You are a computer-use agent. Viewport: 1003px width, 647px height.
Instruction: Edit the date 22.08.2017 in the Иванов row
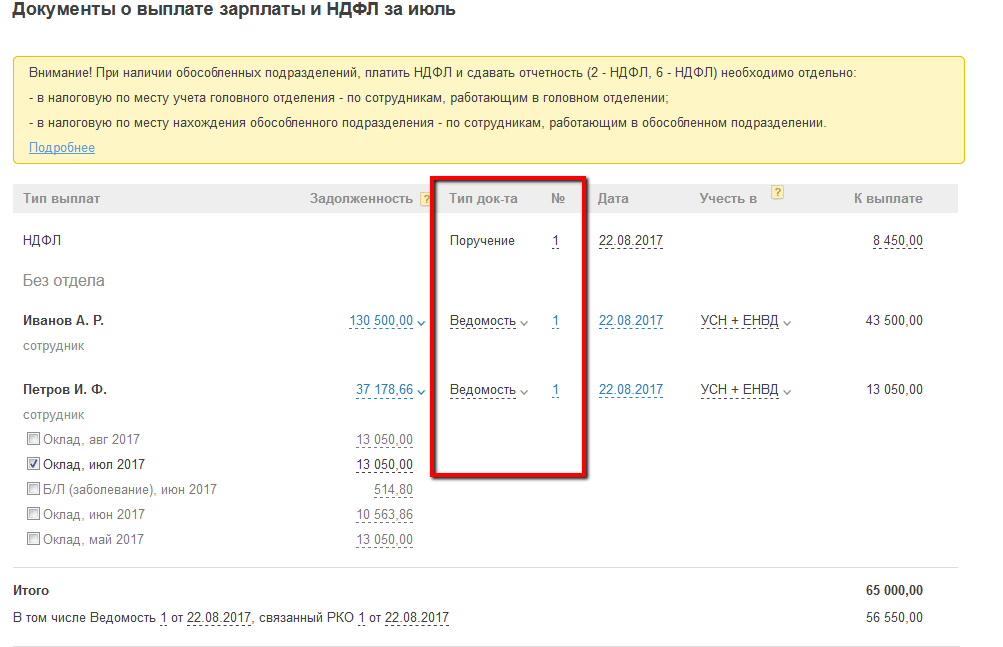click(x=631, y=321)
